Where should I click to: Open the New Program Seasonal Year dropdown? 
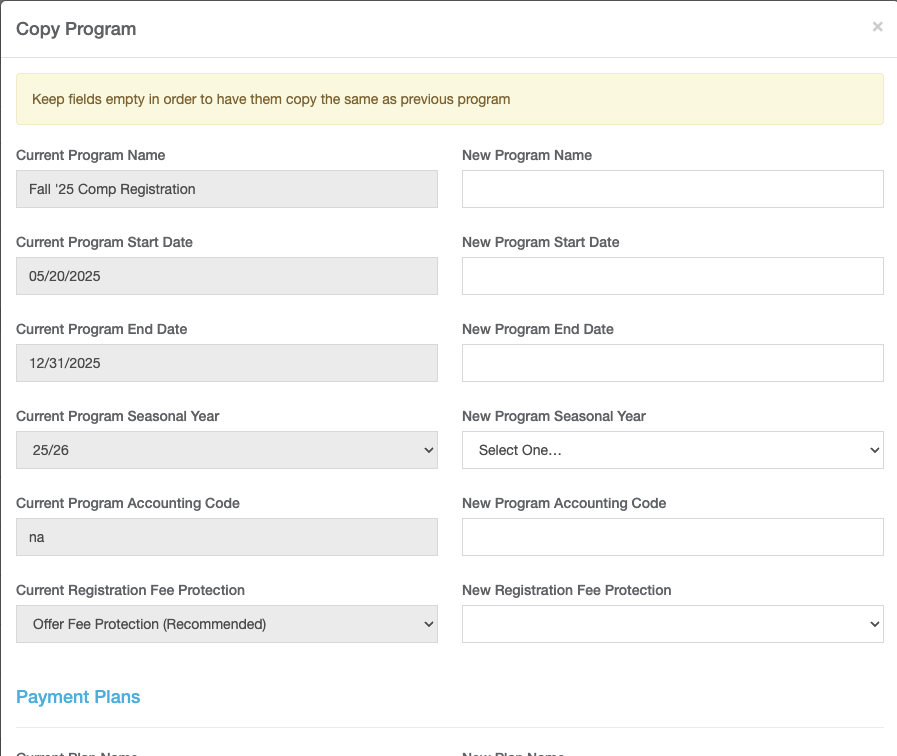[672, 450]
